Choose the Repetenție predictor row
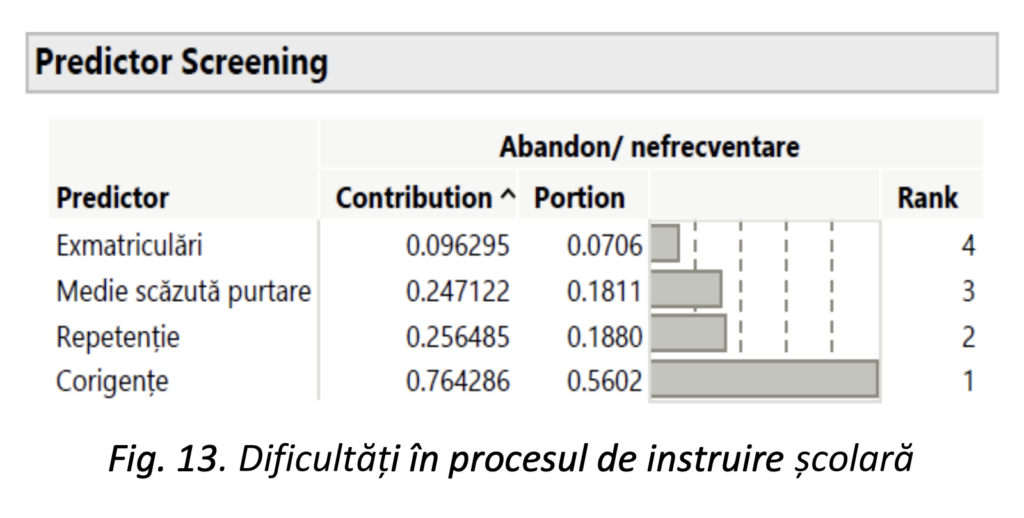This screenshot has height=518, width=1024. coord(118,337)
